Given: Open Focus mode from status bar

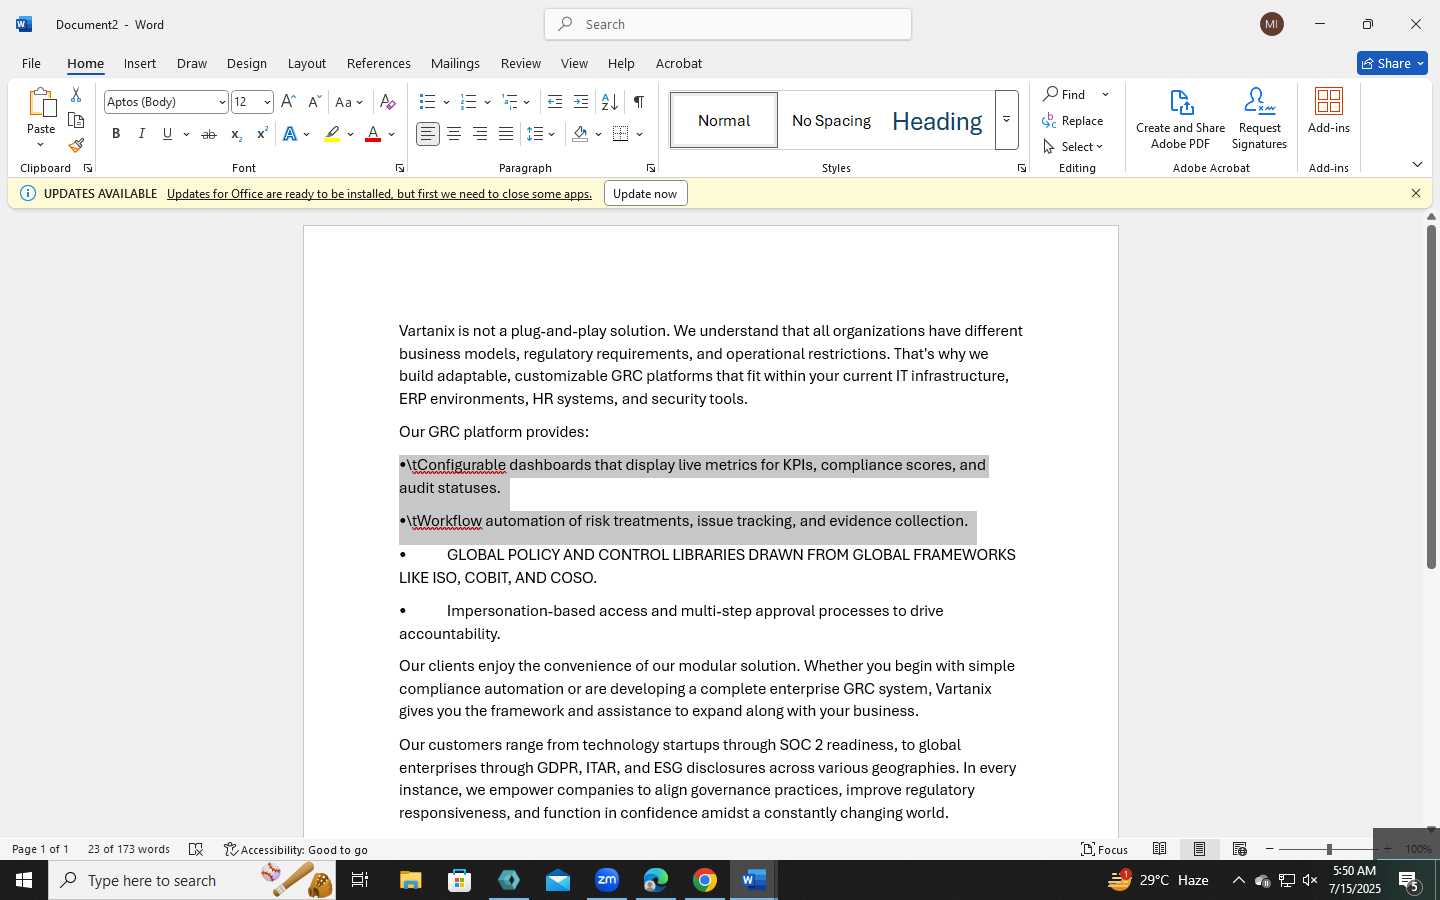Looking at the screenshot, I should [1105, 849].
